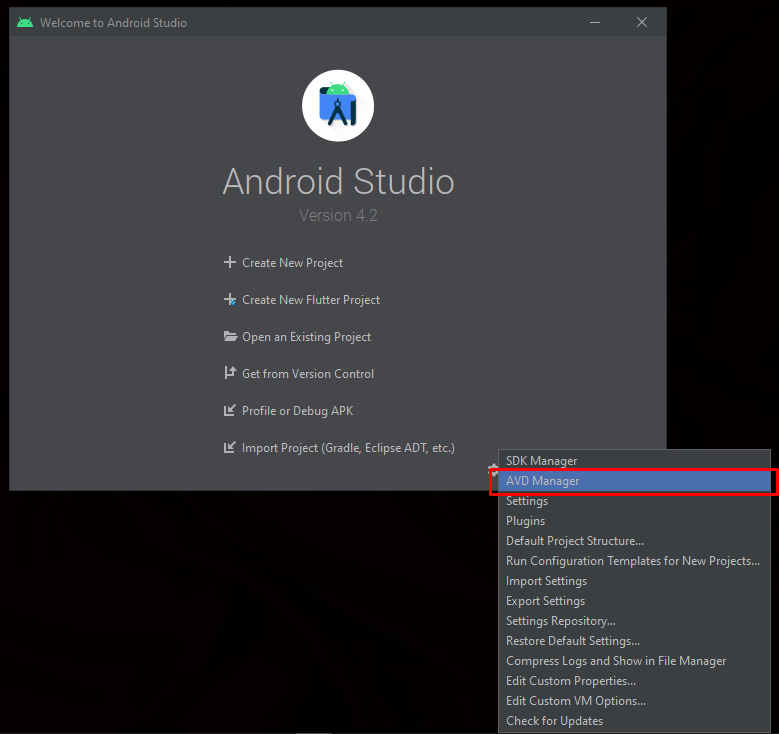Click the VCS arrow icon beside Get from Version Control
The width and height of the screenshot is (779, 734).
point(230,373)
